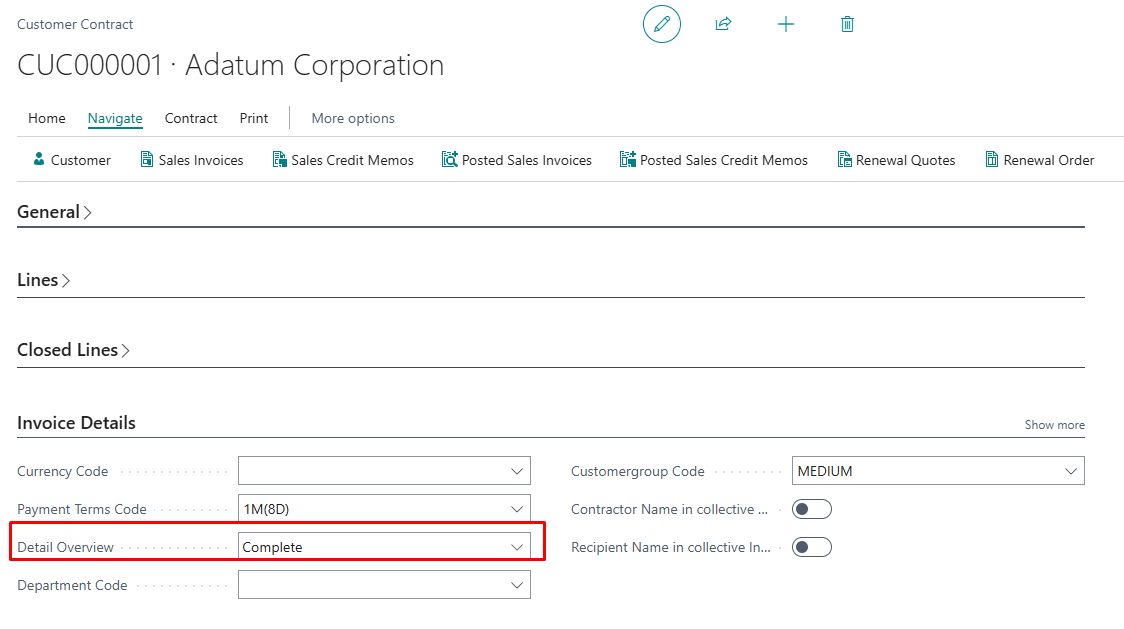Switch to the Contract menu tab
The height and width of the screenshot is (629, 1124).
point(191,118)
